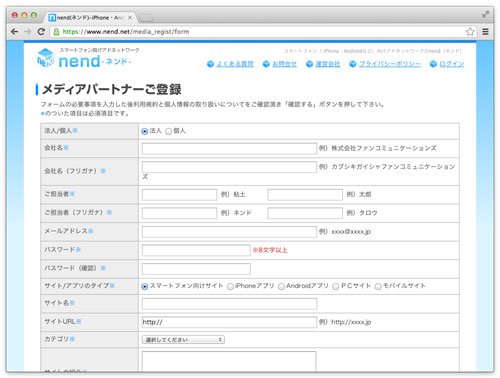Image resolution: width=500 pixels, height=378 pixels.
Task: Open the お問合せ link
Action: pyautogui.click(x=284, y=64)
